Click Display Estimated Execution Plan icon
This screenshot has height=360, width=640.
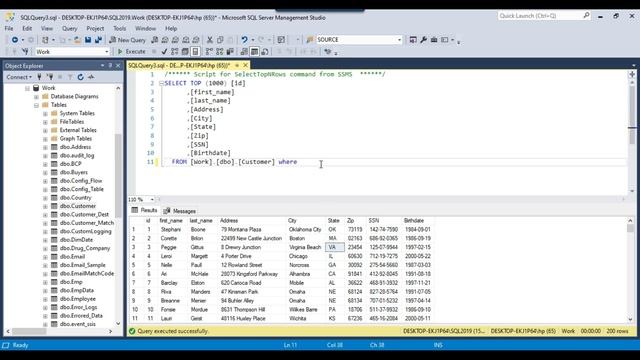click(175, 51)
